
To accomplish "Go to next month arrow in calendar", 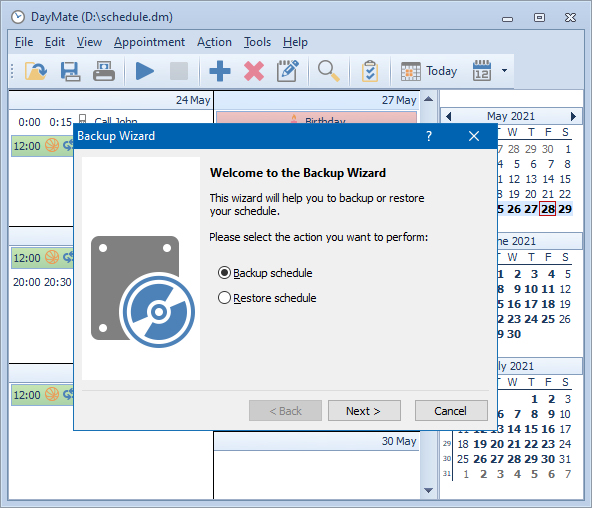I will pyautogui.click(x=574, y=116).
